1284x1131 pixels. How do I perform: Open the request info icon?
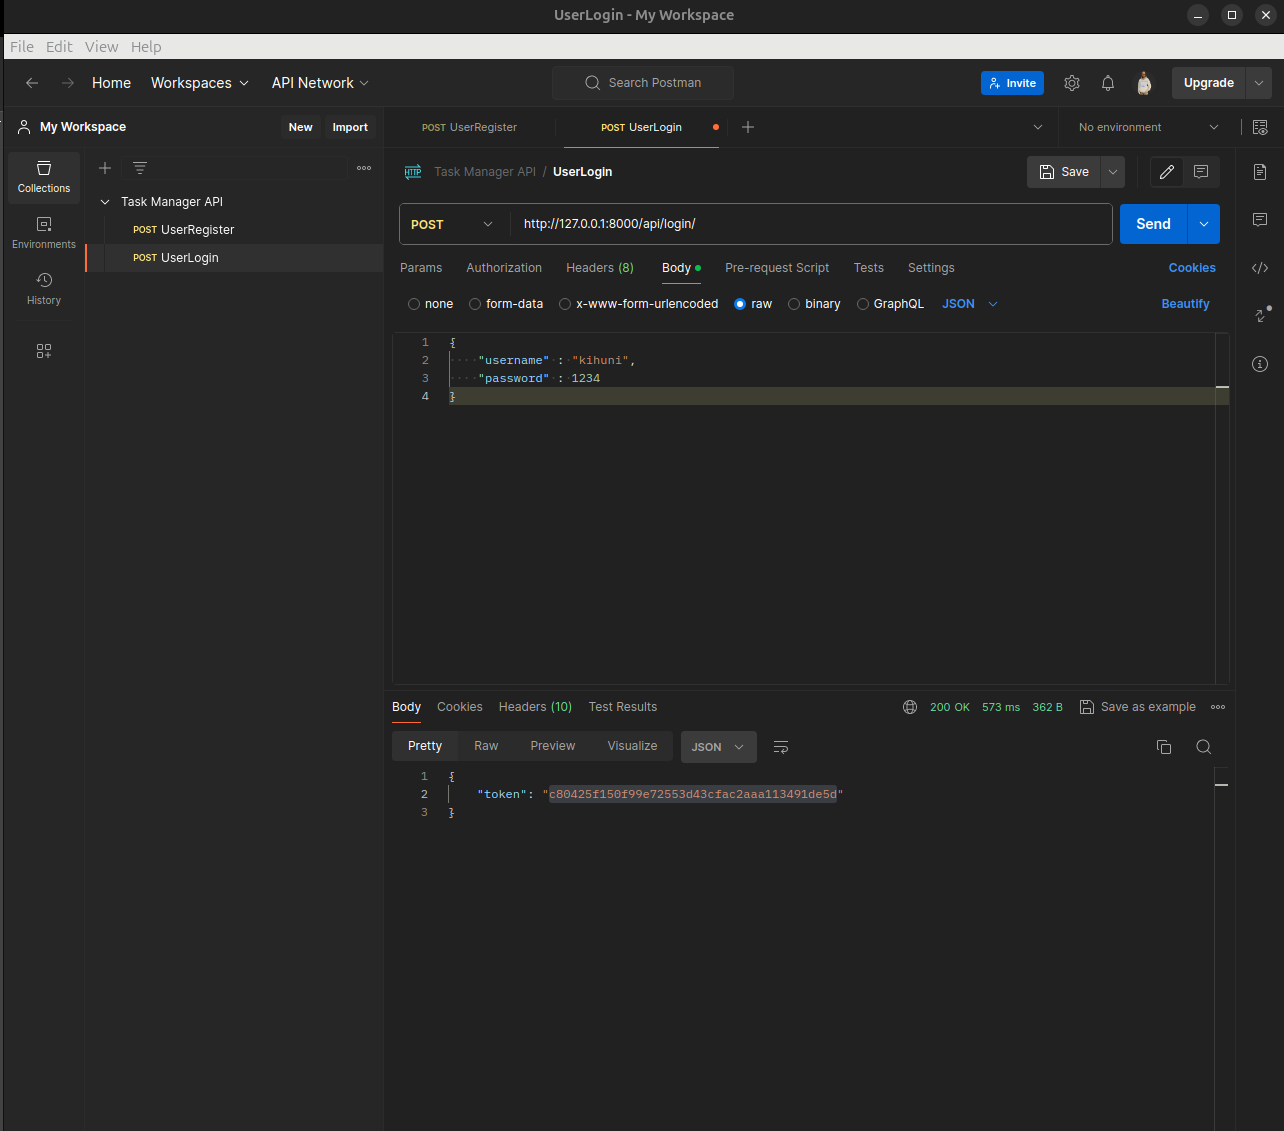(x=1260, y=364)
